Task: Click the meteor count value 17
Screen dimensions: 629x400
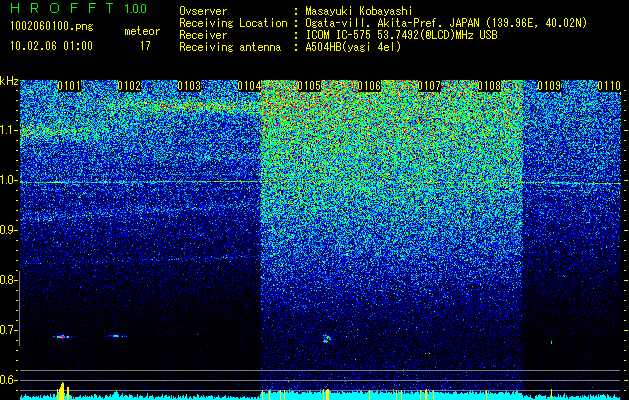Action: (145, 46)
